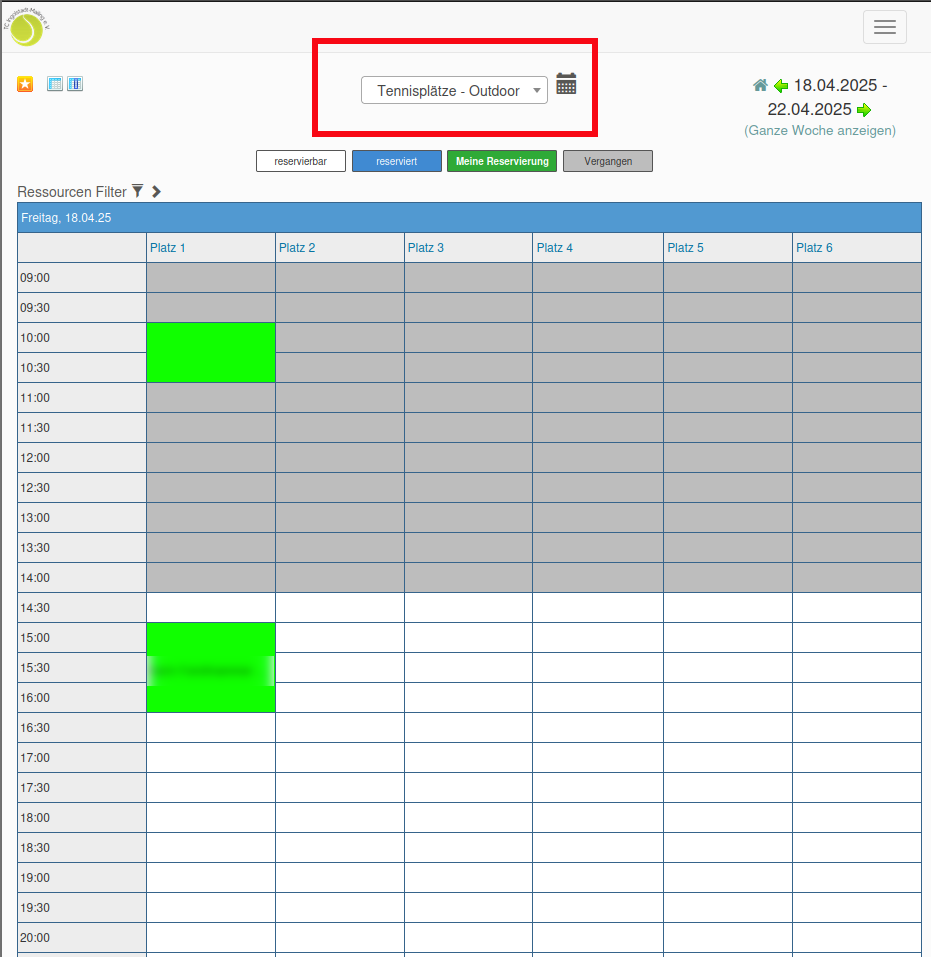Click the Ganze Woche anzeigen link
Screen dimensions: 931x957
820,130
